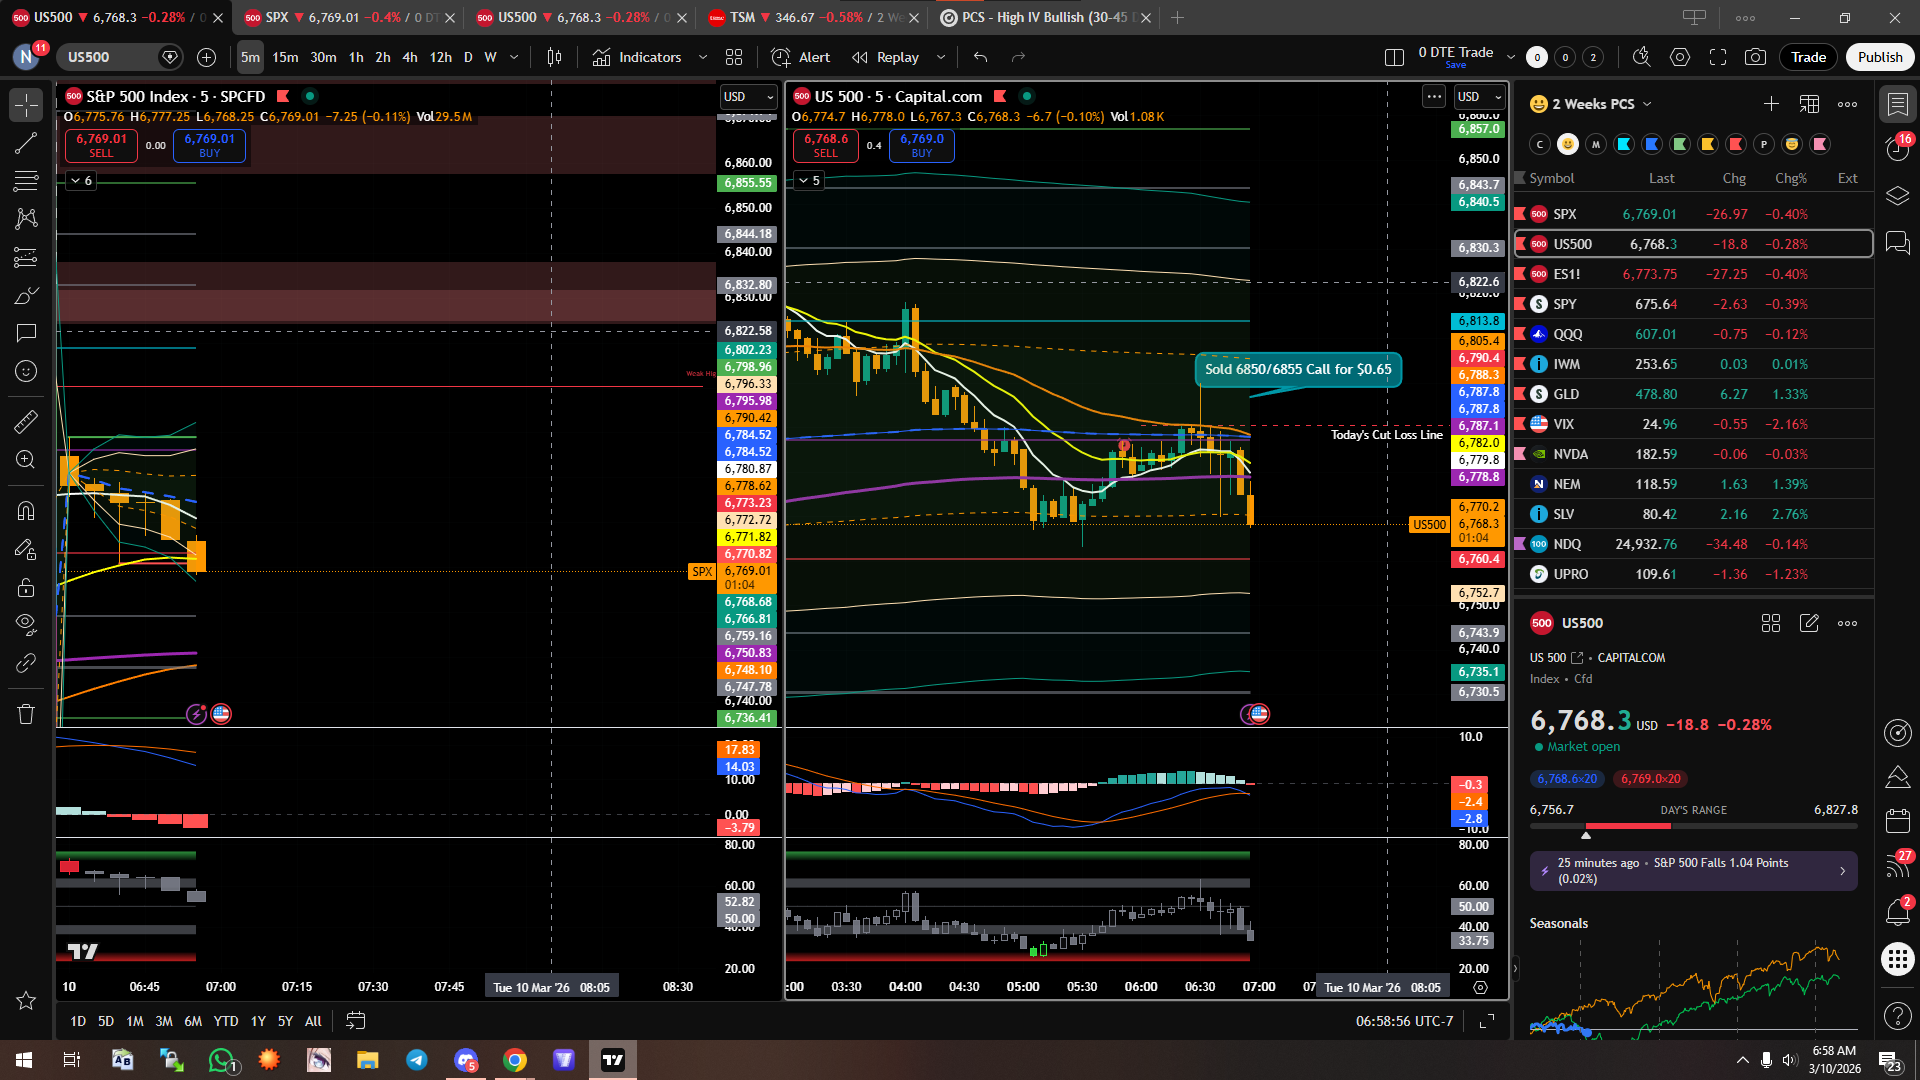Toggle lock all drawing tools
Screen dimensions: 1920x1080
(26, 587)
